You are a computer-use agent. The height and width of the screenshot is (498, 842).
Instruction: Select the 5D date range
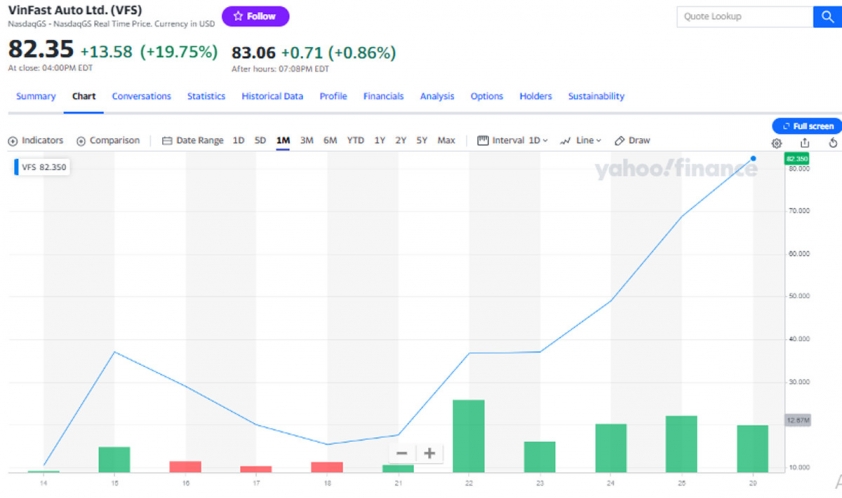coord(260,140)
